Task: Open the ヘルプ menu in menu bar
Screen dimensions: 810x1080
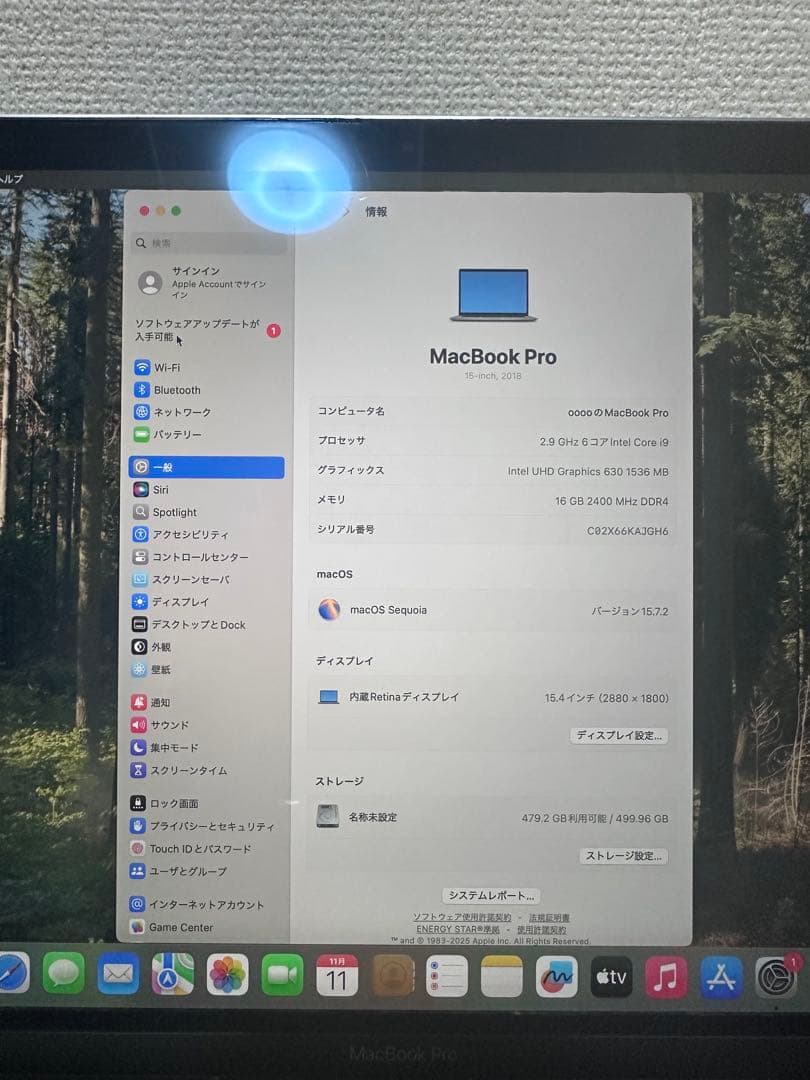Action: point(11,178)
